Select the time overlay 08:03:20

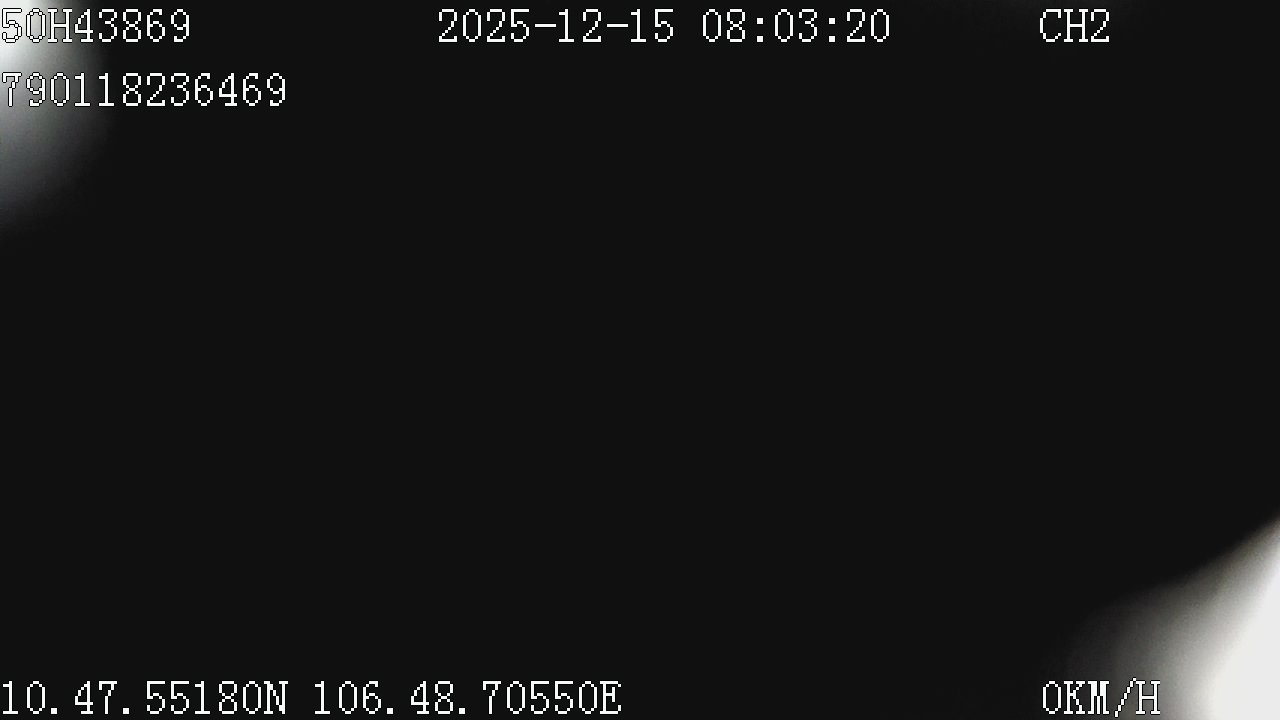pyautogui.click(x=796, y=27)
